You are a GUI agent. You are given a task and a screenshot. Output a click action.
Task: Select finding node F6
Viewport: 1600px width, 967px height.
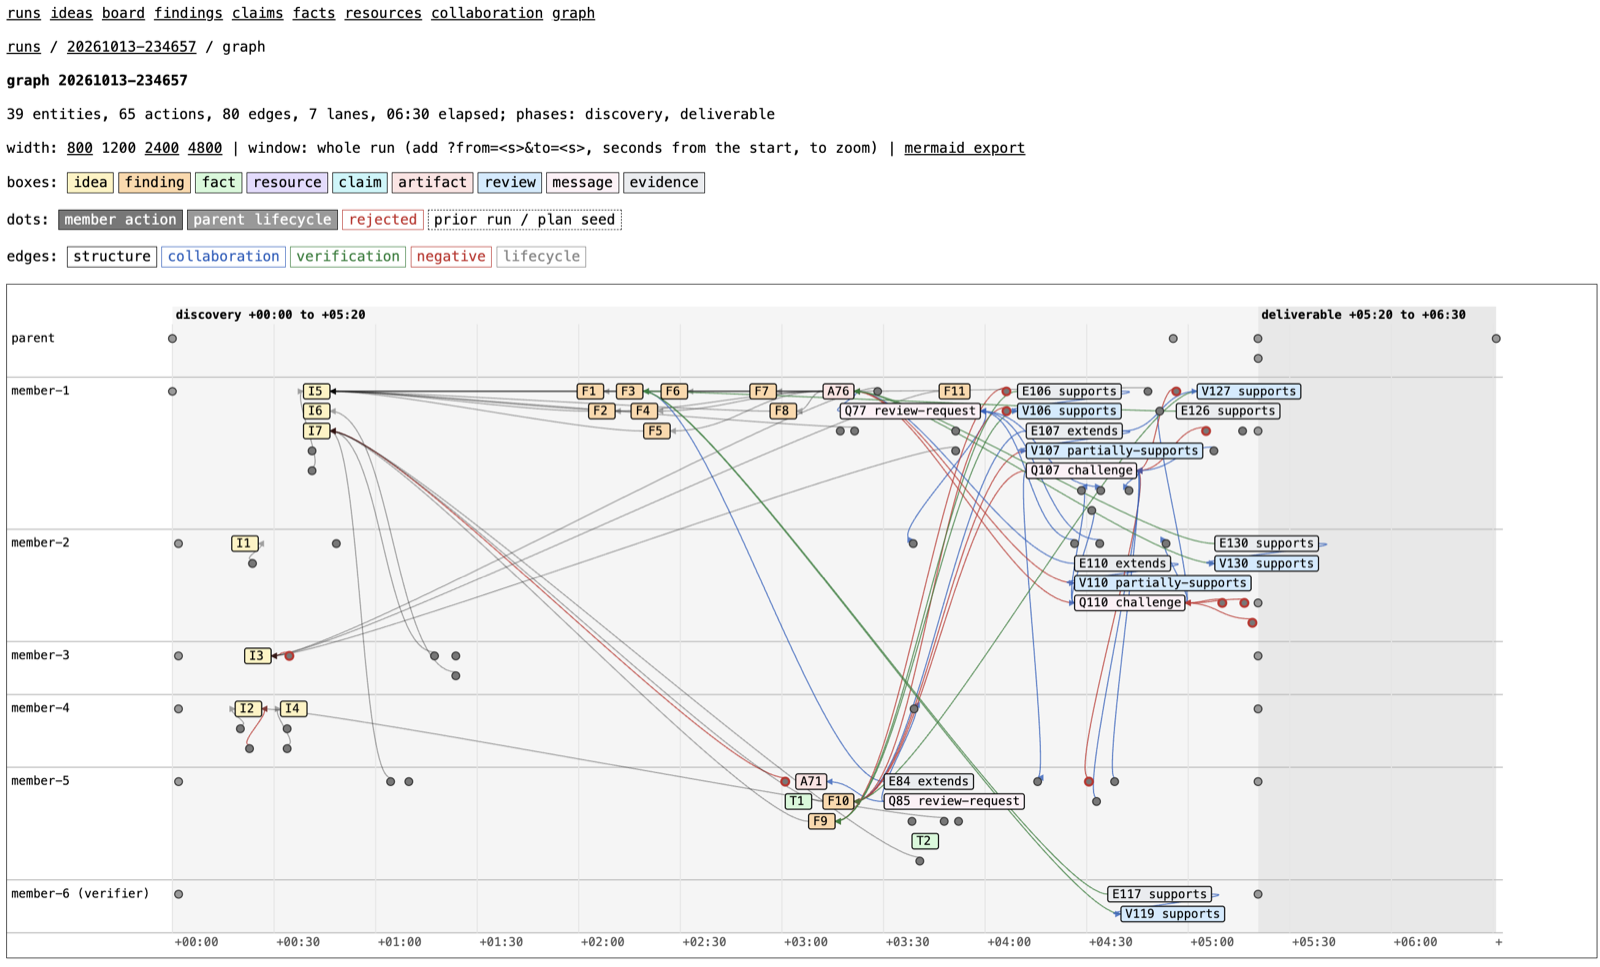coord(674,391)
